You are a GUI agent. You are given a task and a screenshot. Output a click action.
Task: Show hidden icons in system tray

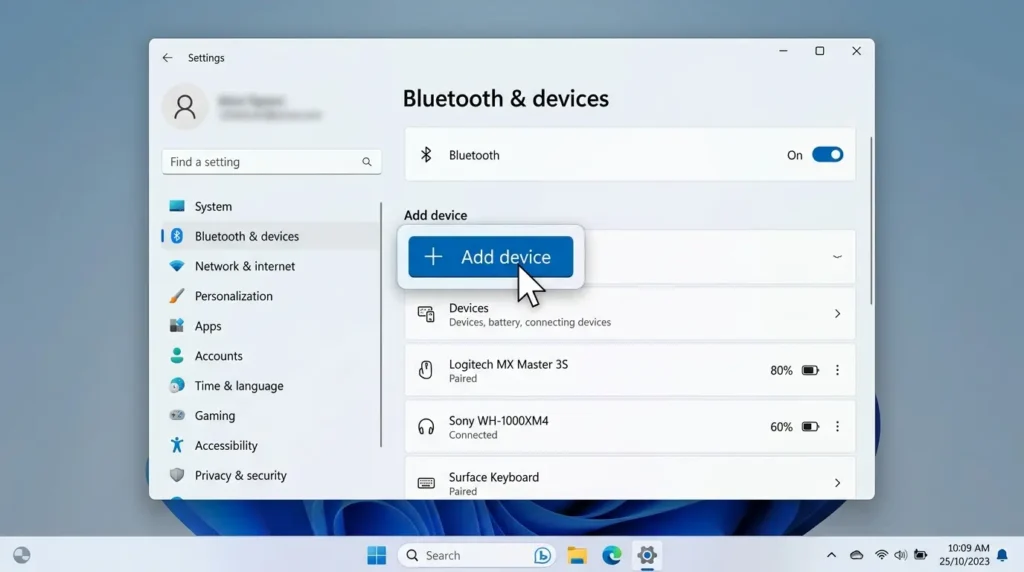831,555
